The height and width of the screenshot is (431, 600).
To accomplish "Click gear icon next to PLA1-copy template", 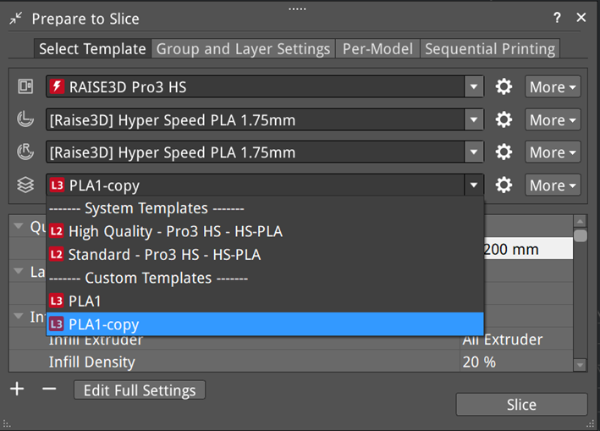I will [504, 185].
